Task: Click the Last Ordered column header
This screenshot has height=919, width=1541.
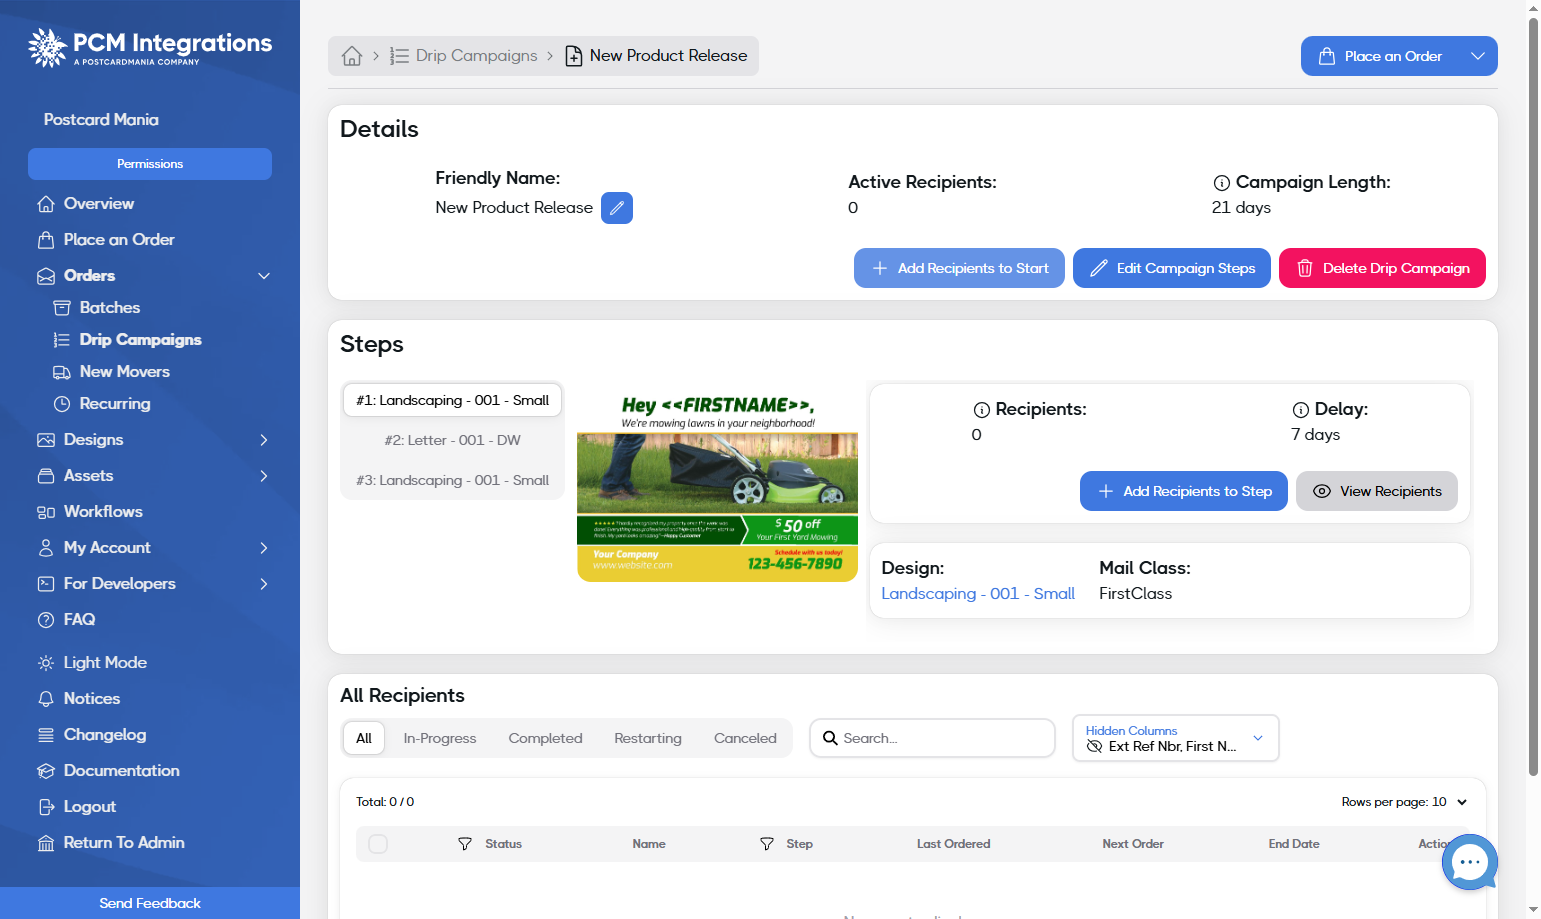Action: (953, 844)
